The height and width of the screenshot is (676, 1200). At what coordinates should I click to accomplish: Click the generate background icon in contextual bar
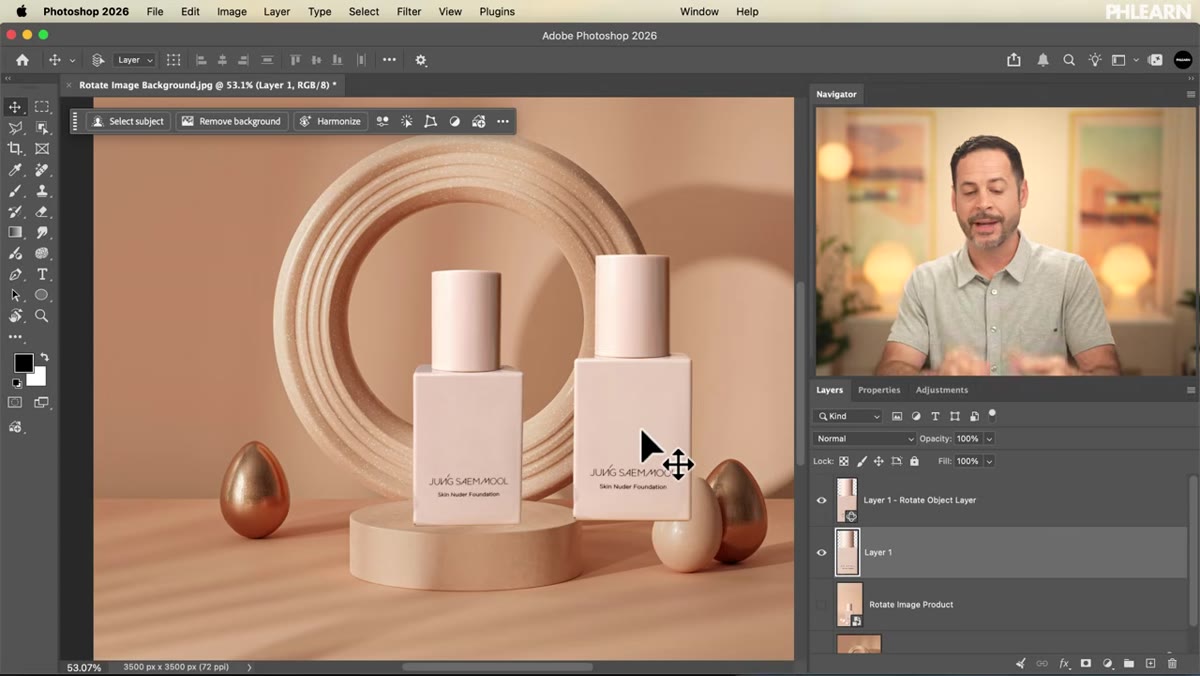point(479,121)
